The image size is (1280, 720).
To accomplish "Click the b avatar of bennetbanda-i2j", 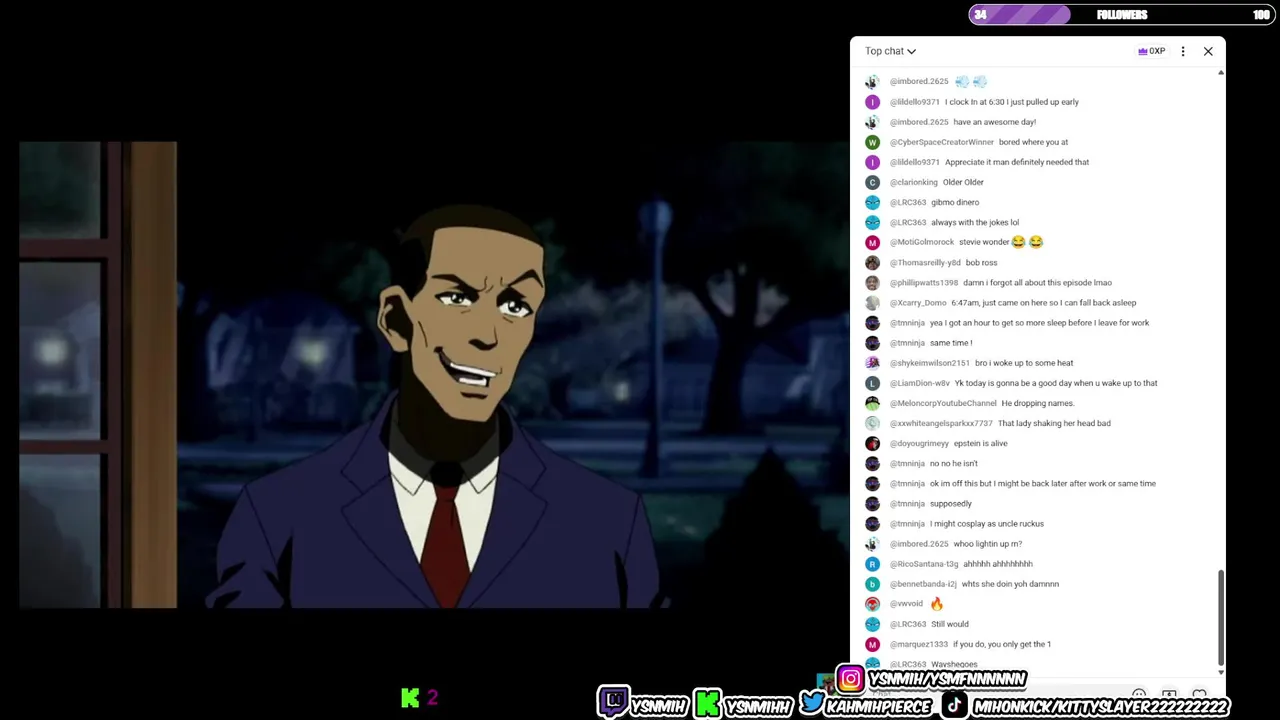I will click(872, 584).
